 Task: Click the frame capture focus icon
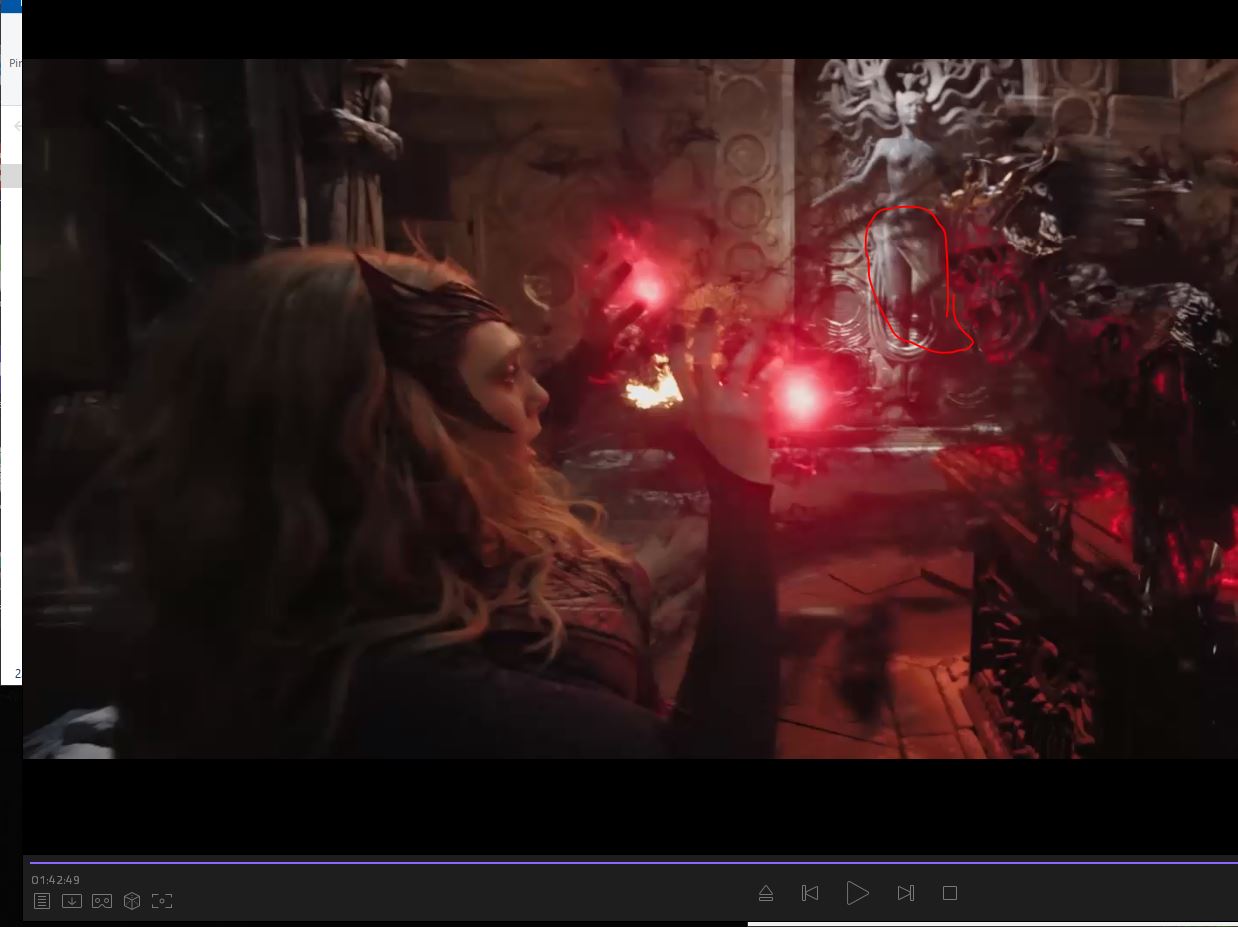(x=162, y=901)
